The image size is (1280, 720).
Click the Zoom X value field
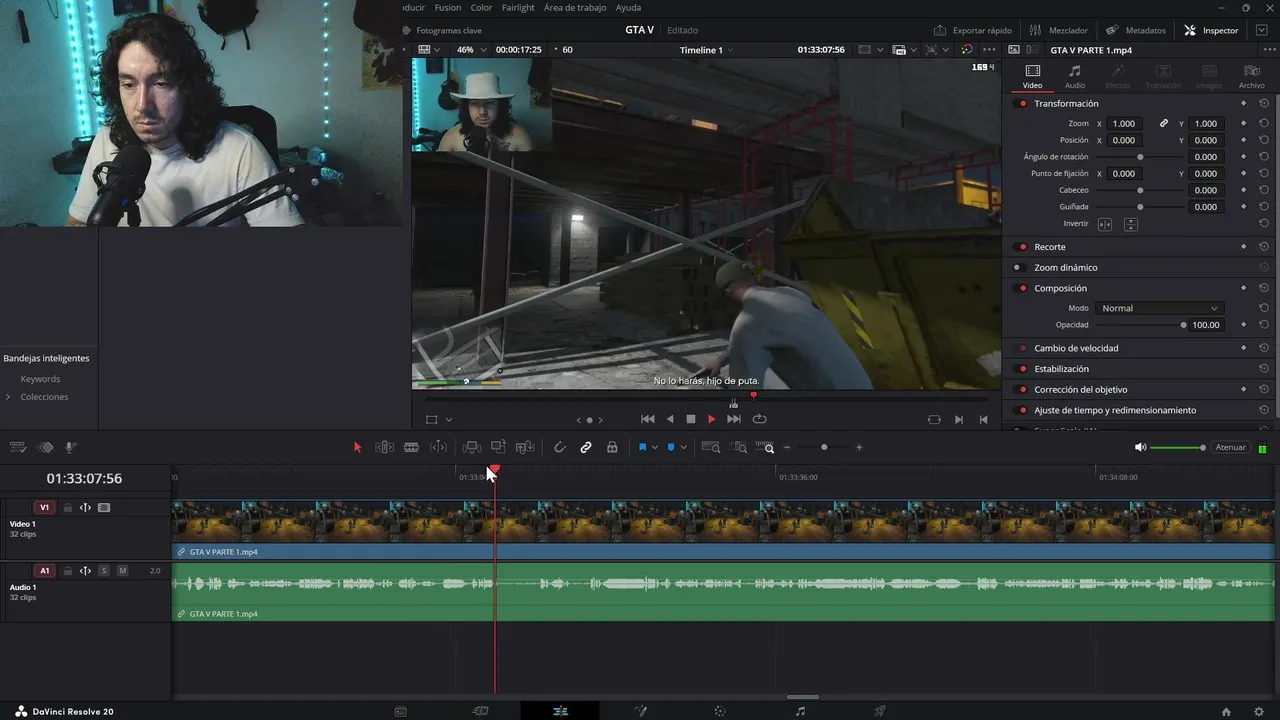[1125, 124]
